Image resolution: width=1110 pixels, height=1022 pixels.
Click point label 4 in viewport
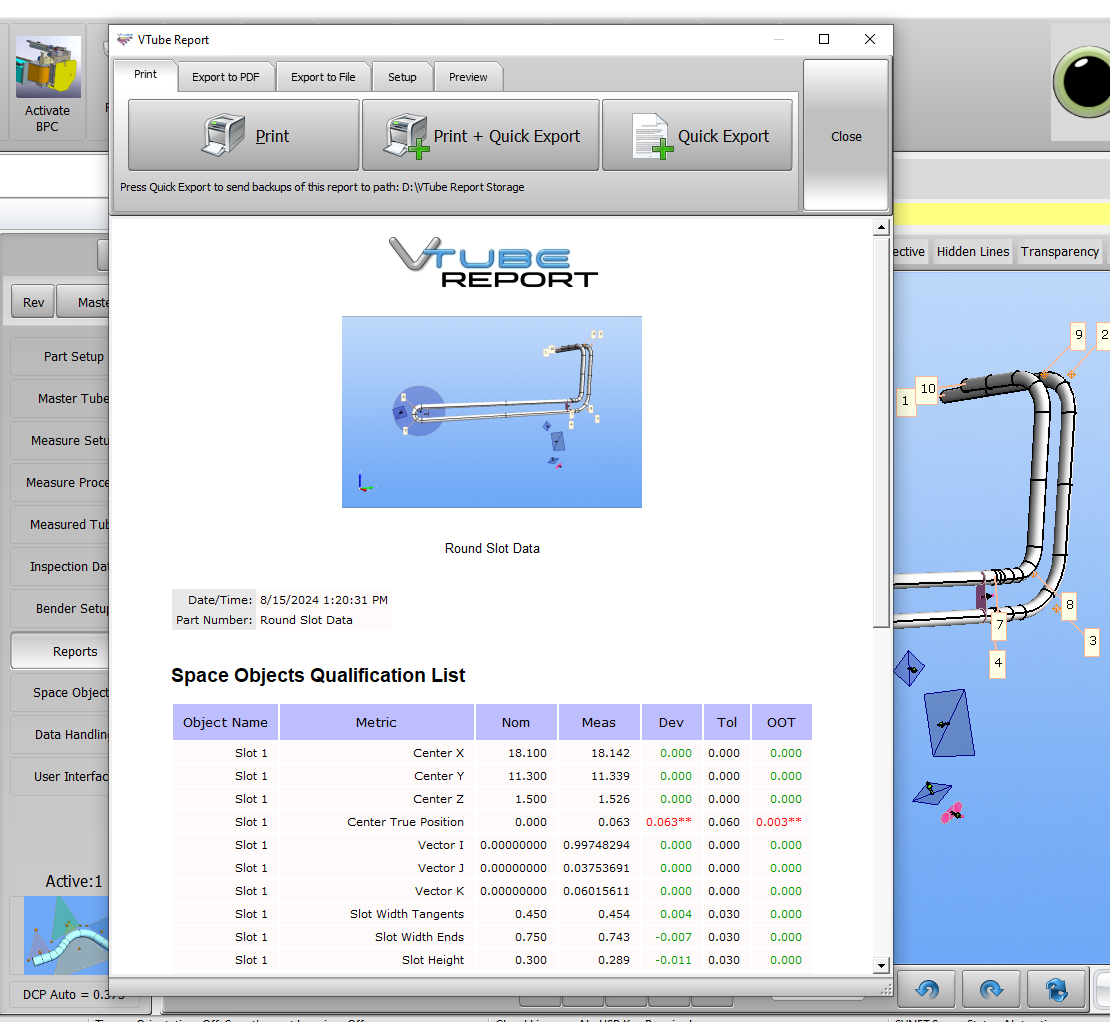[997, 663]
